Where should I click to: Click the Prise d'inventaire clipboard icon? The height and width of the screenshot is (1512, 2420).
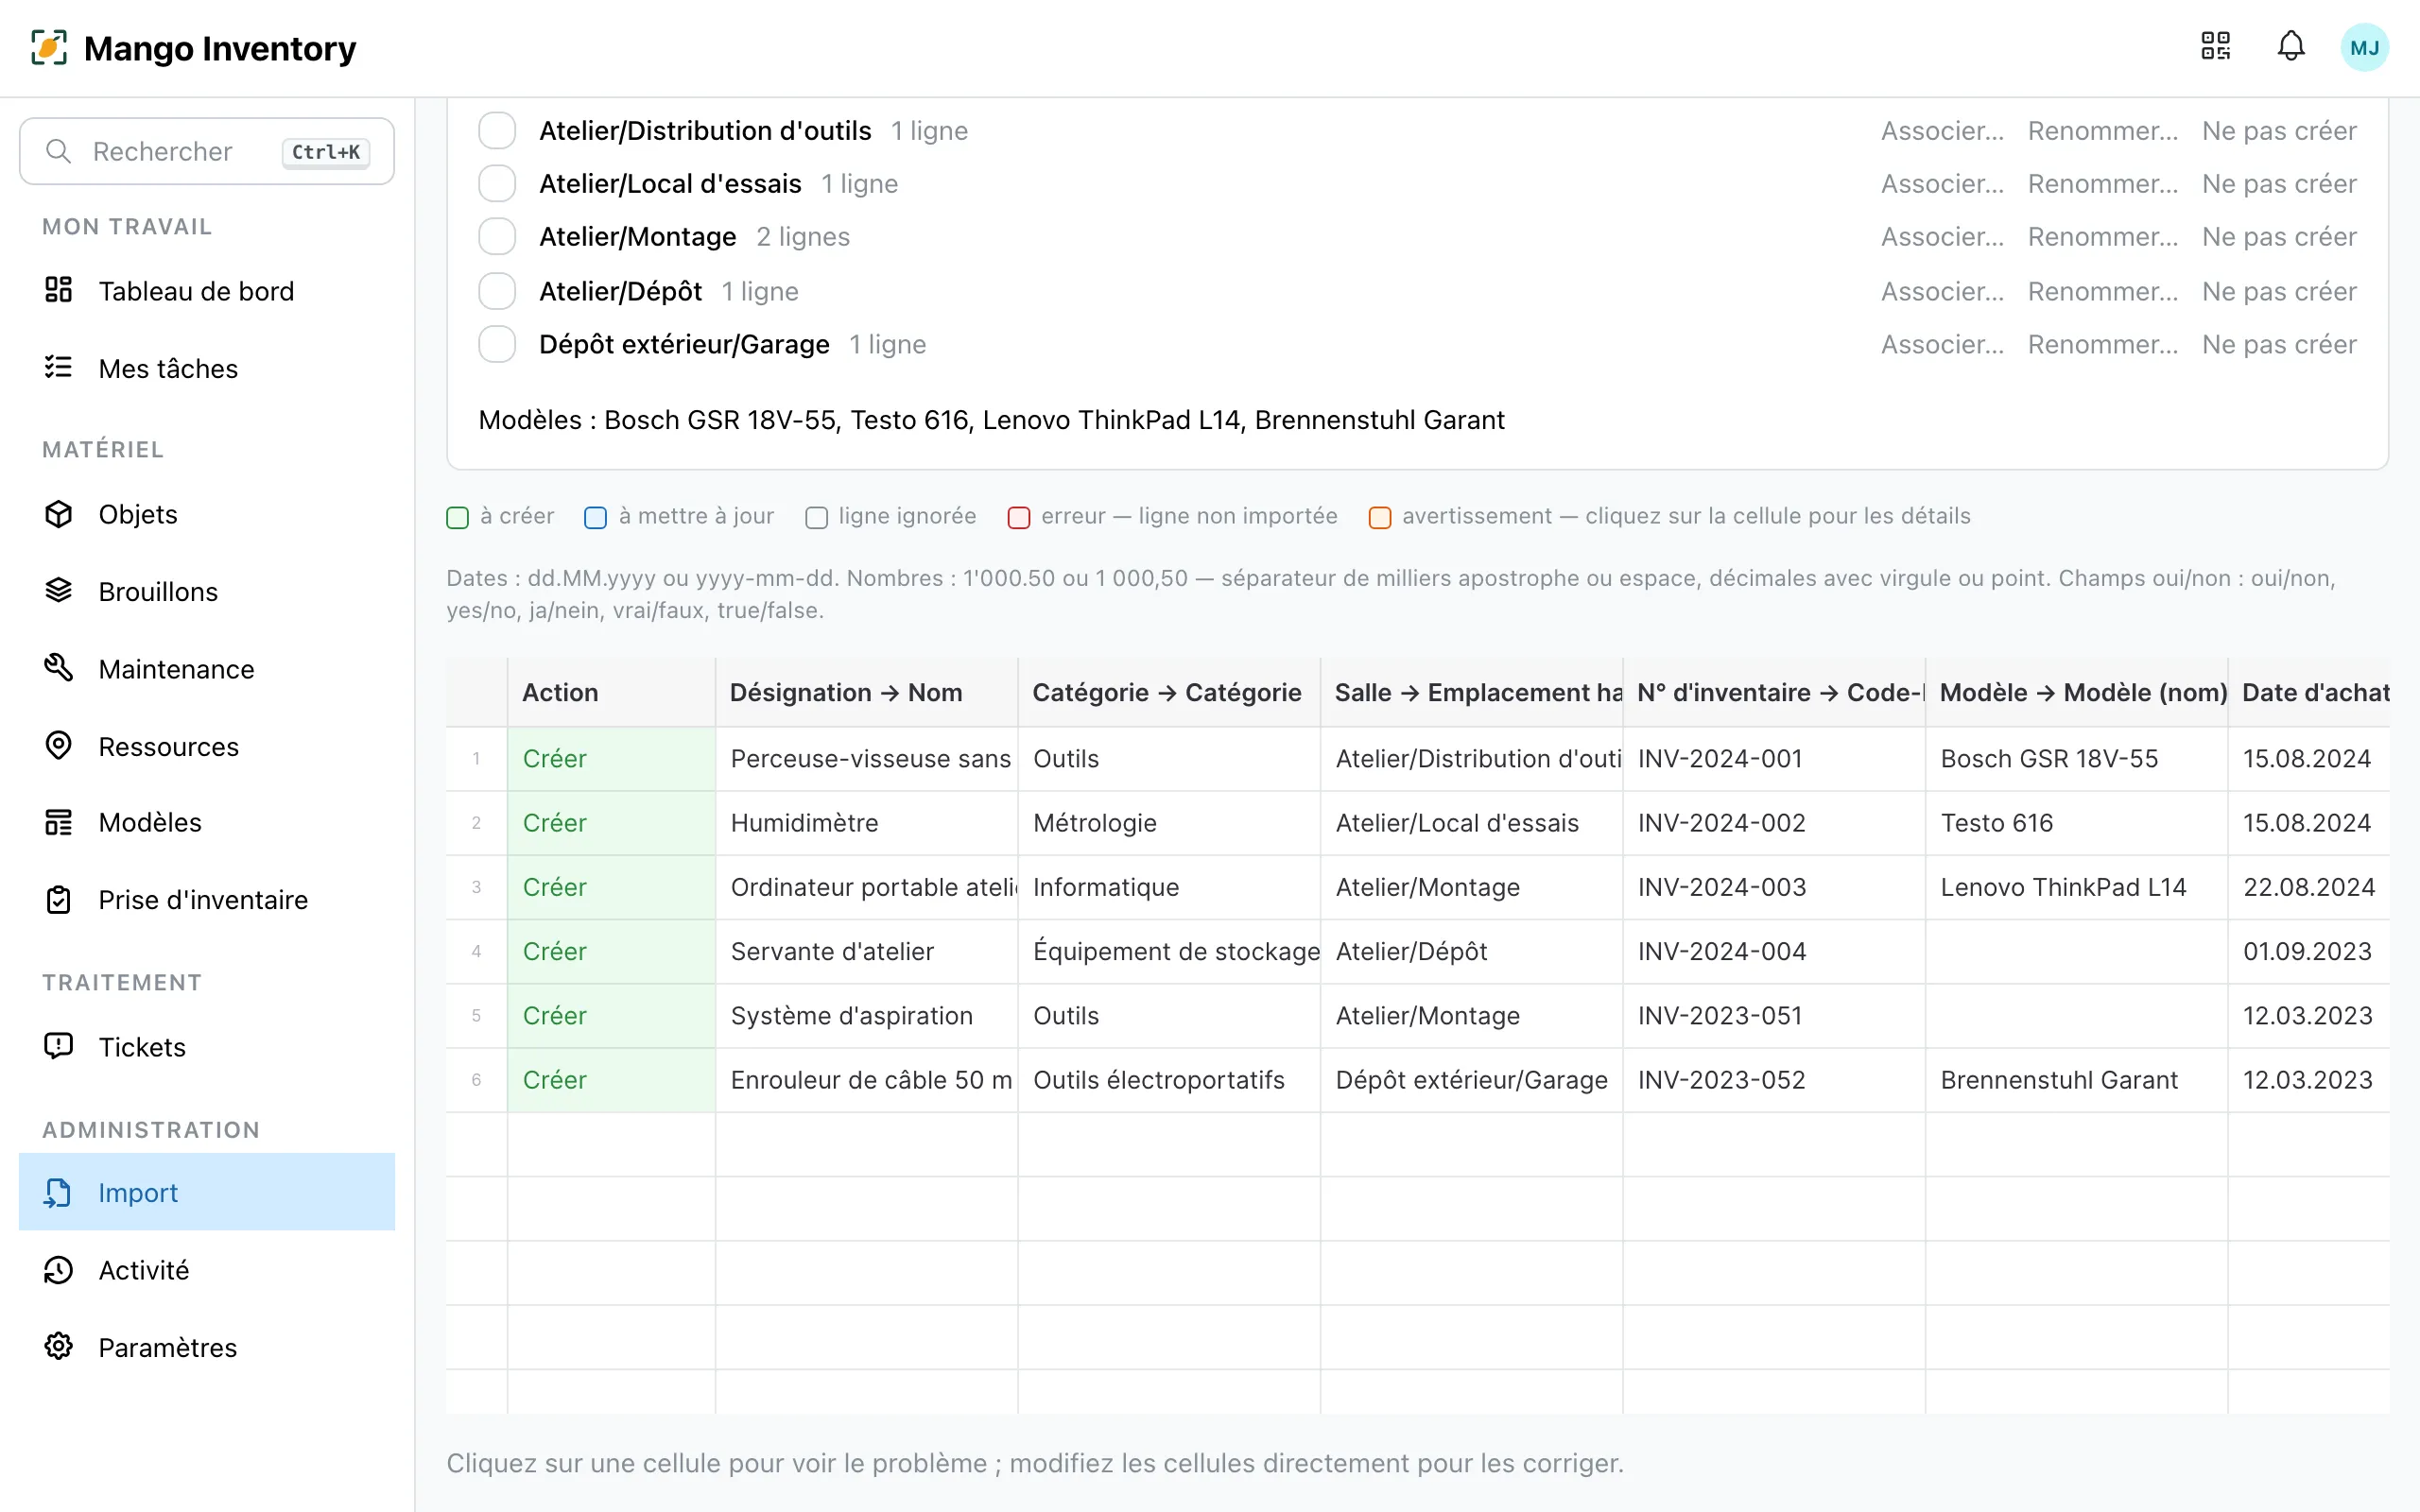pos(59,899)
